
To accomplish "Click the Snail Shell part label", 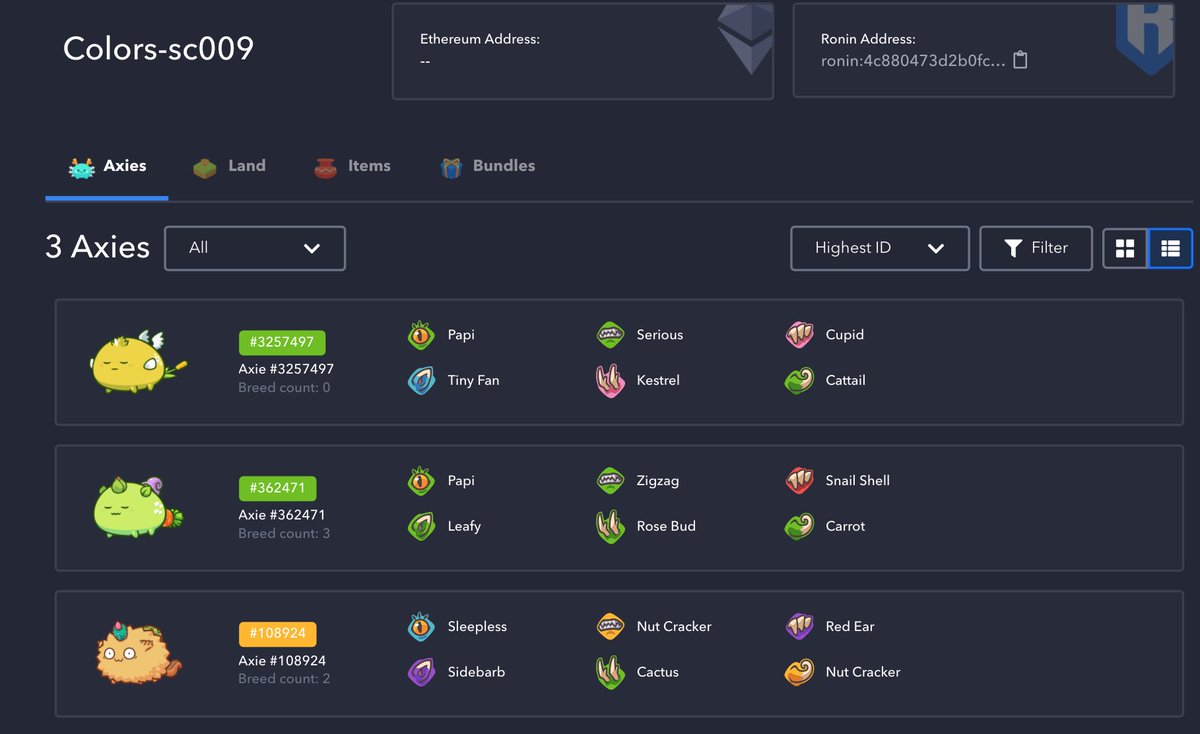I will [x=858, y=481].
